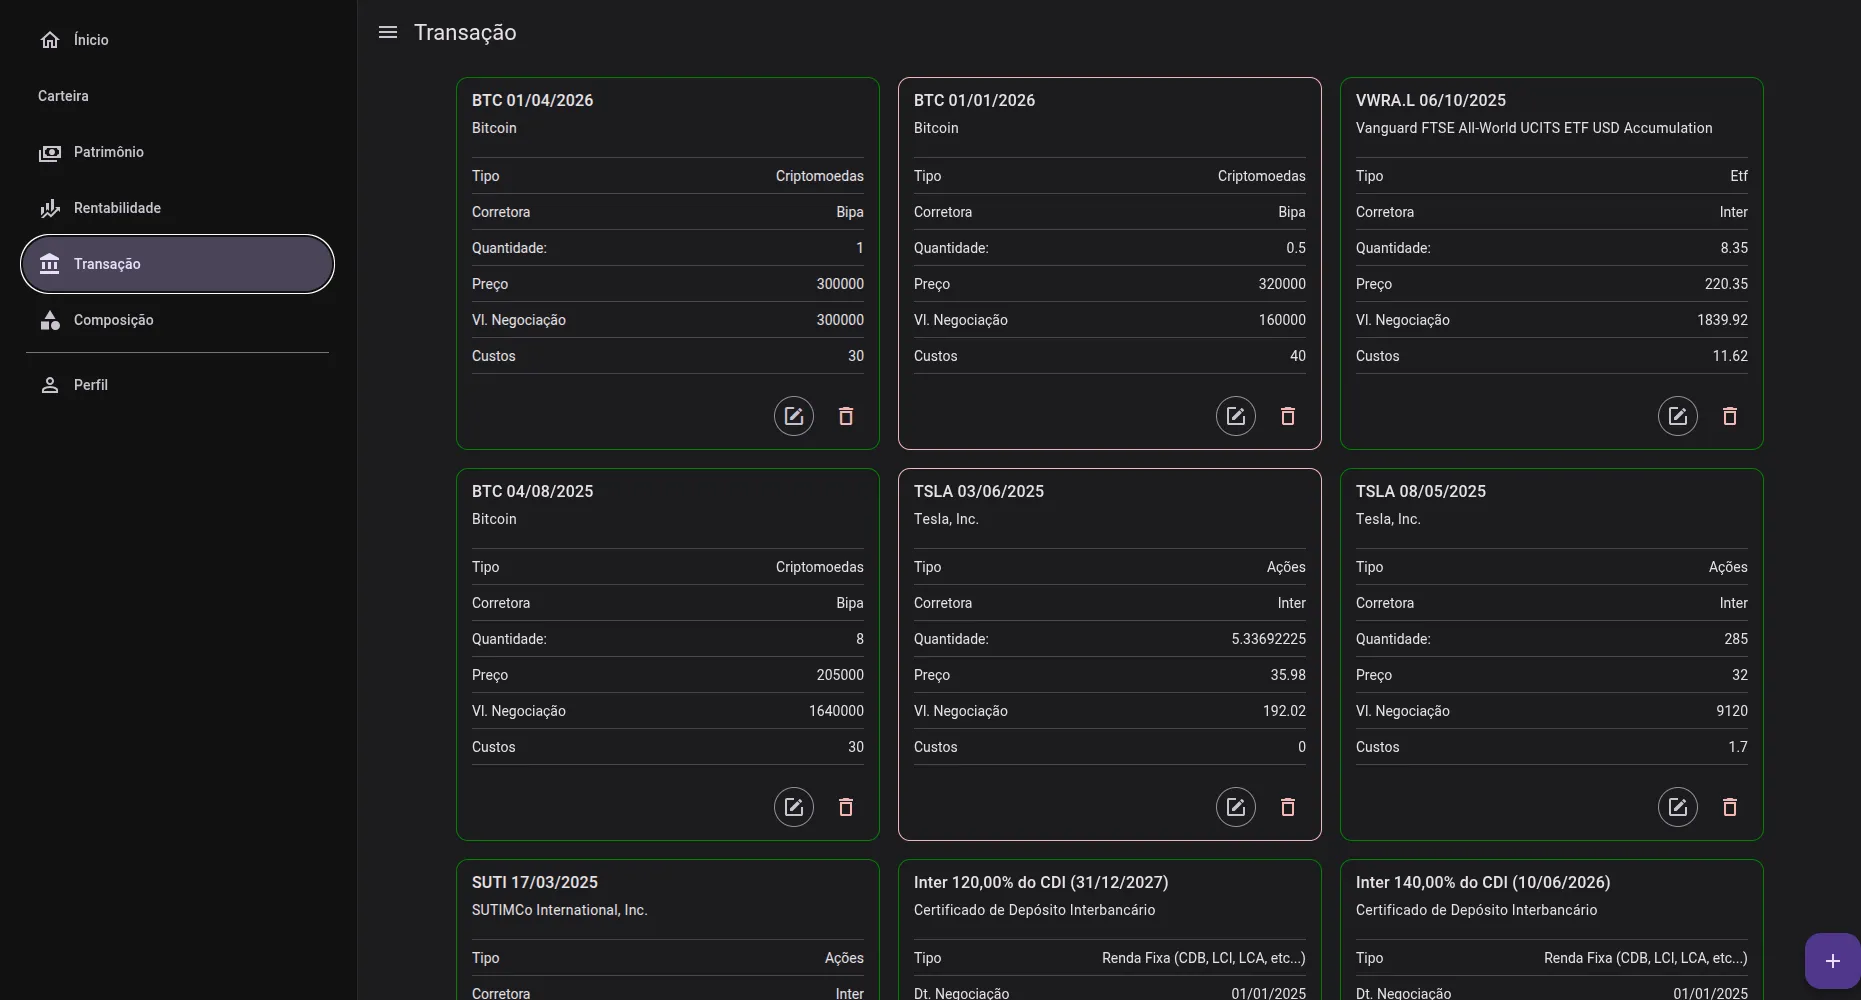1861x1000 pixels.
Task: Go to Início in the sidebar
Action: coord(90,40)
